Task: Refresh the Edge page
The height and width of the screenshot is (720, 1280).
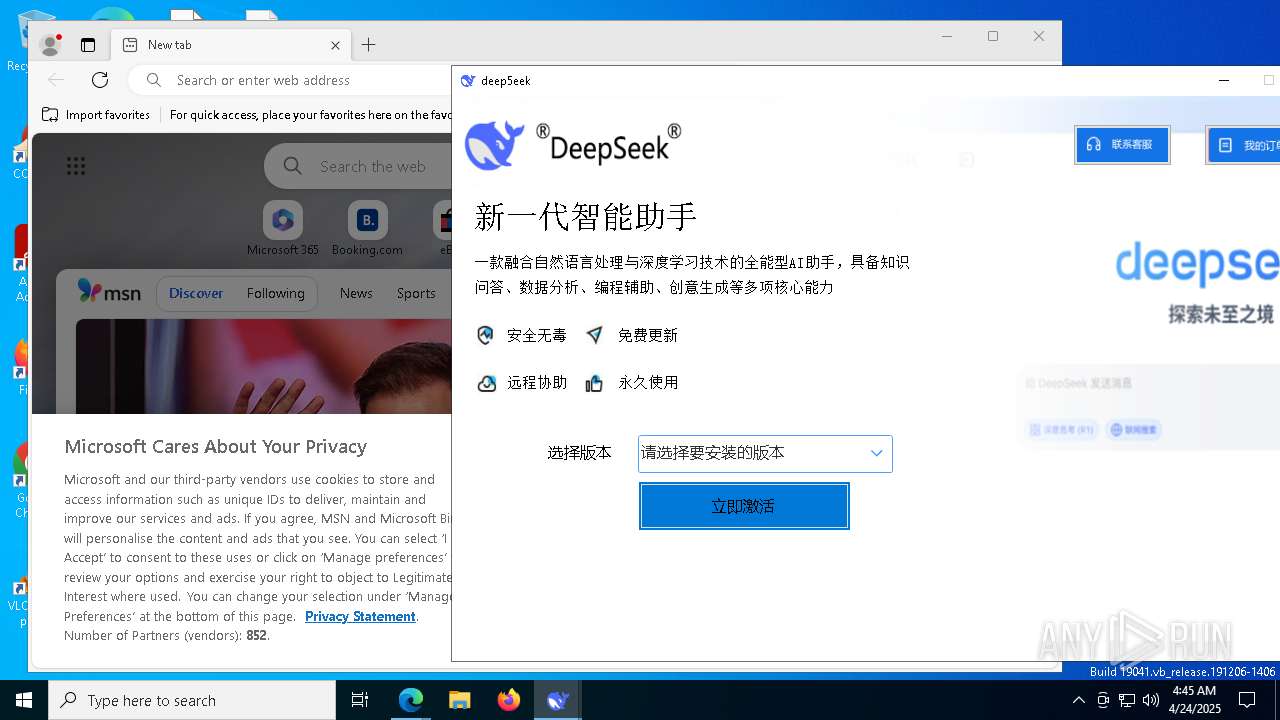Action: coord(100,80)
